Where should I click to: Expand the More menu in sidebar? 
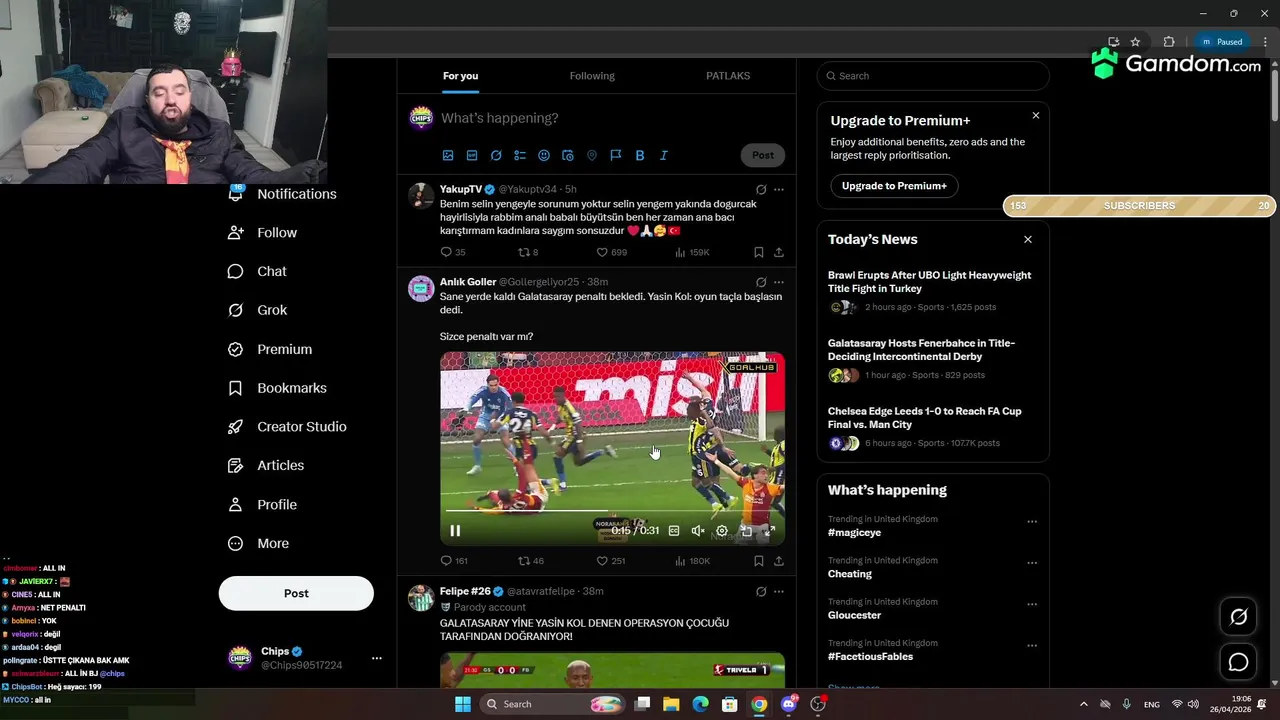[x=259, y=543]
